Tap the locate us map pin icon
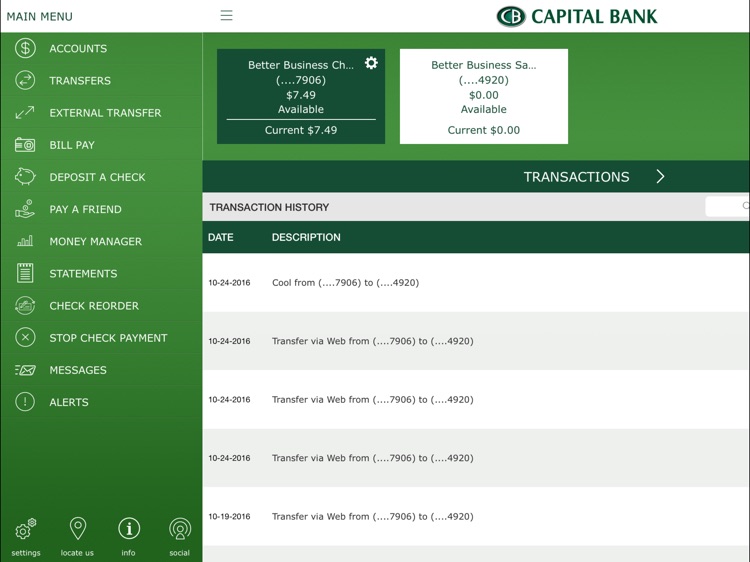The image size is (750, 562). [77, 529]
